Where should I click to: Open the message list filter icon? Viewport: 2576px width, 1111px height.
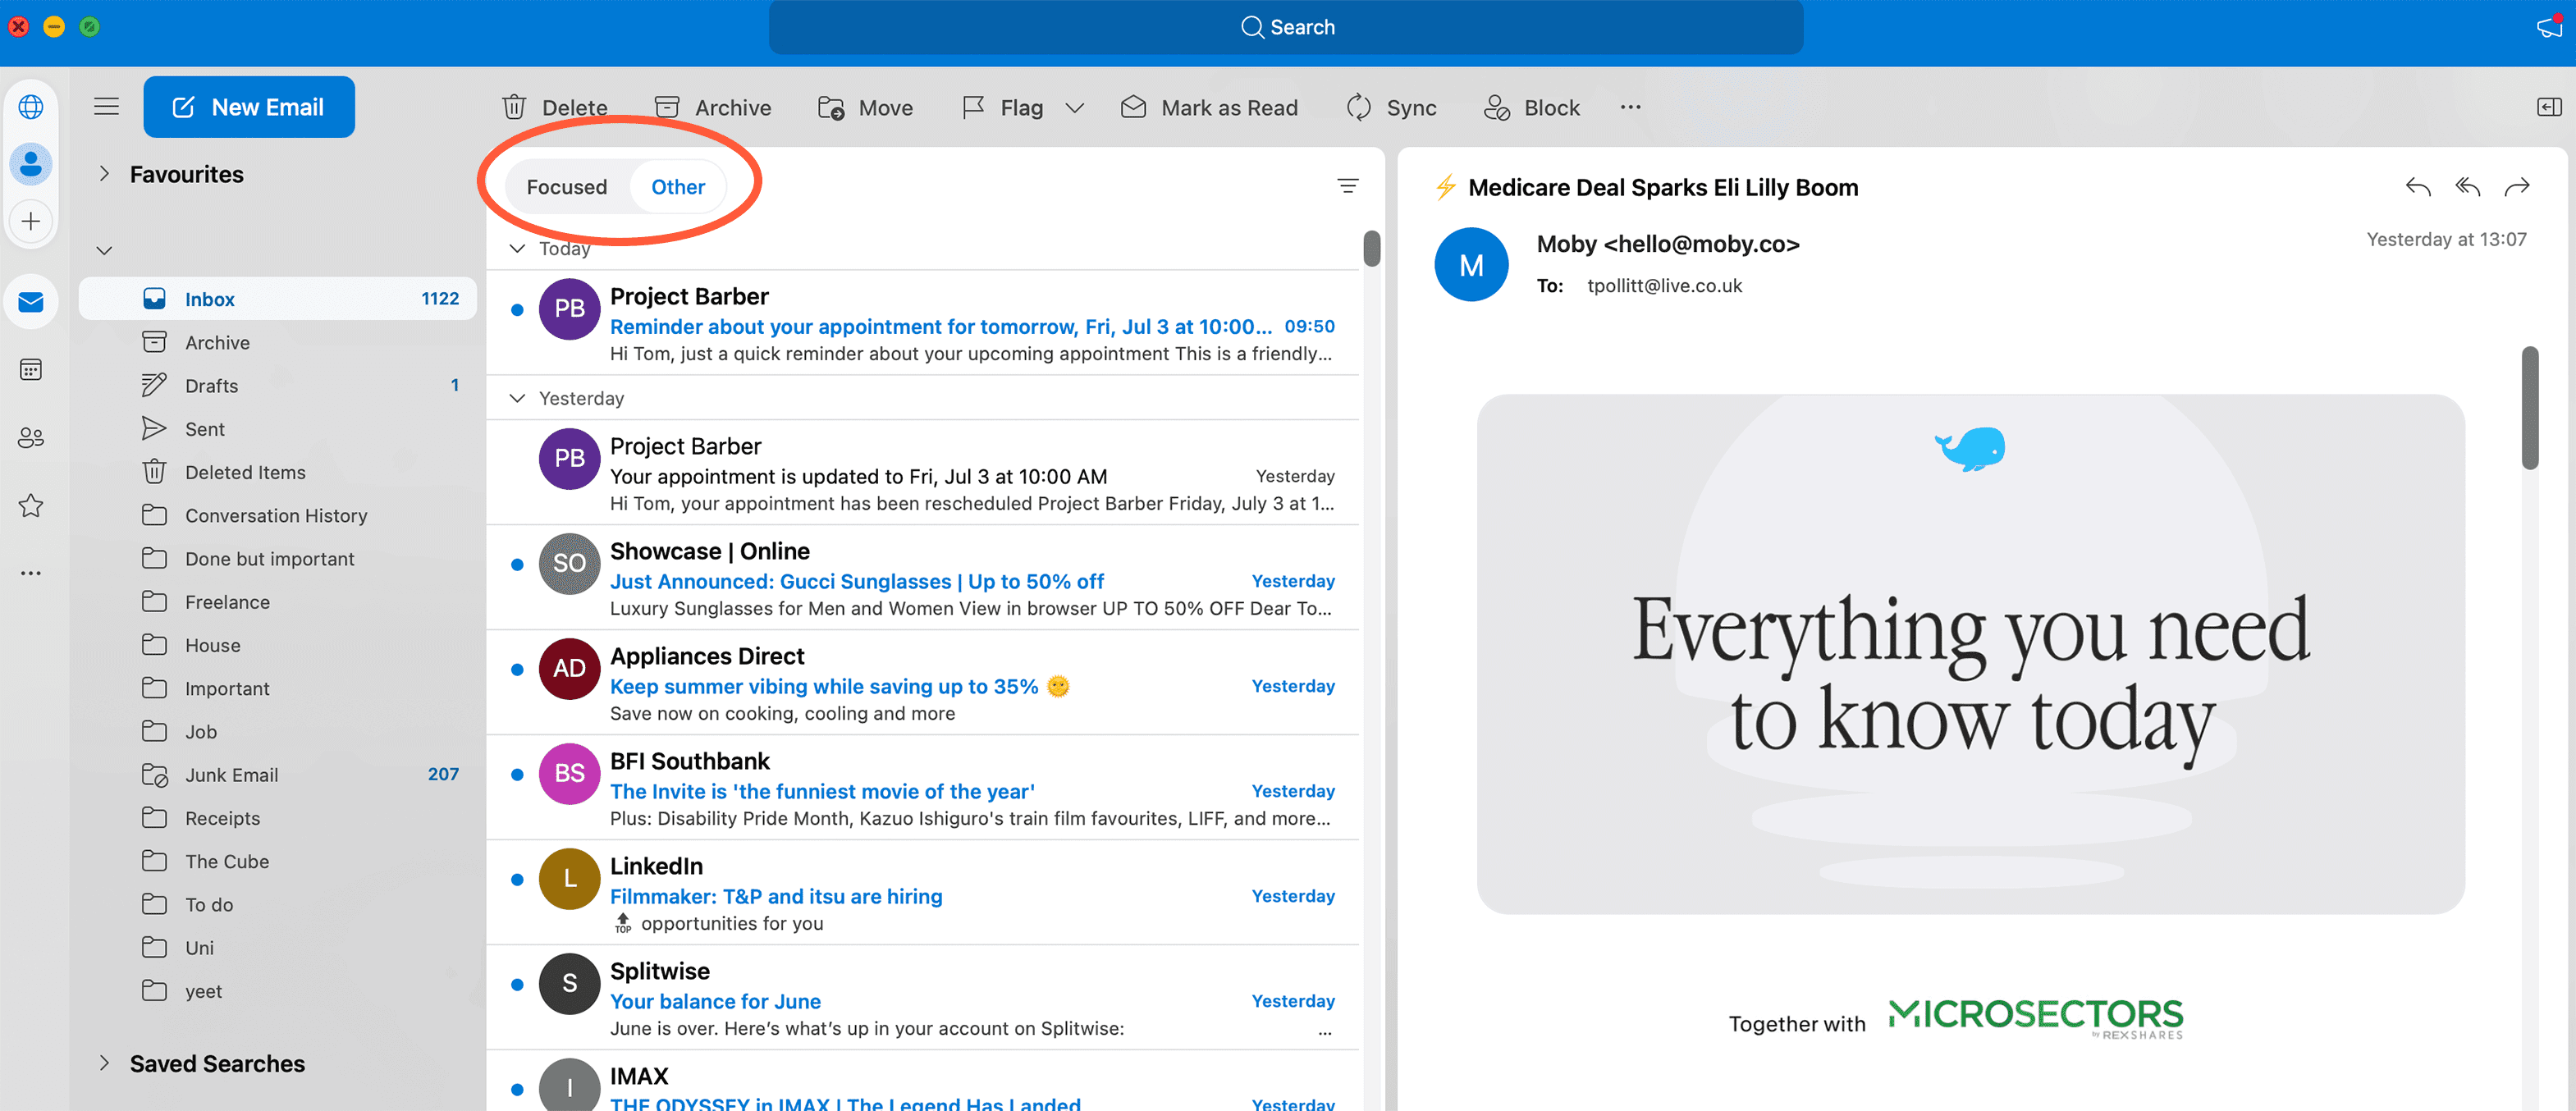[1348, 186]
